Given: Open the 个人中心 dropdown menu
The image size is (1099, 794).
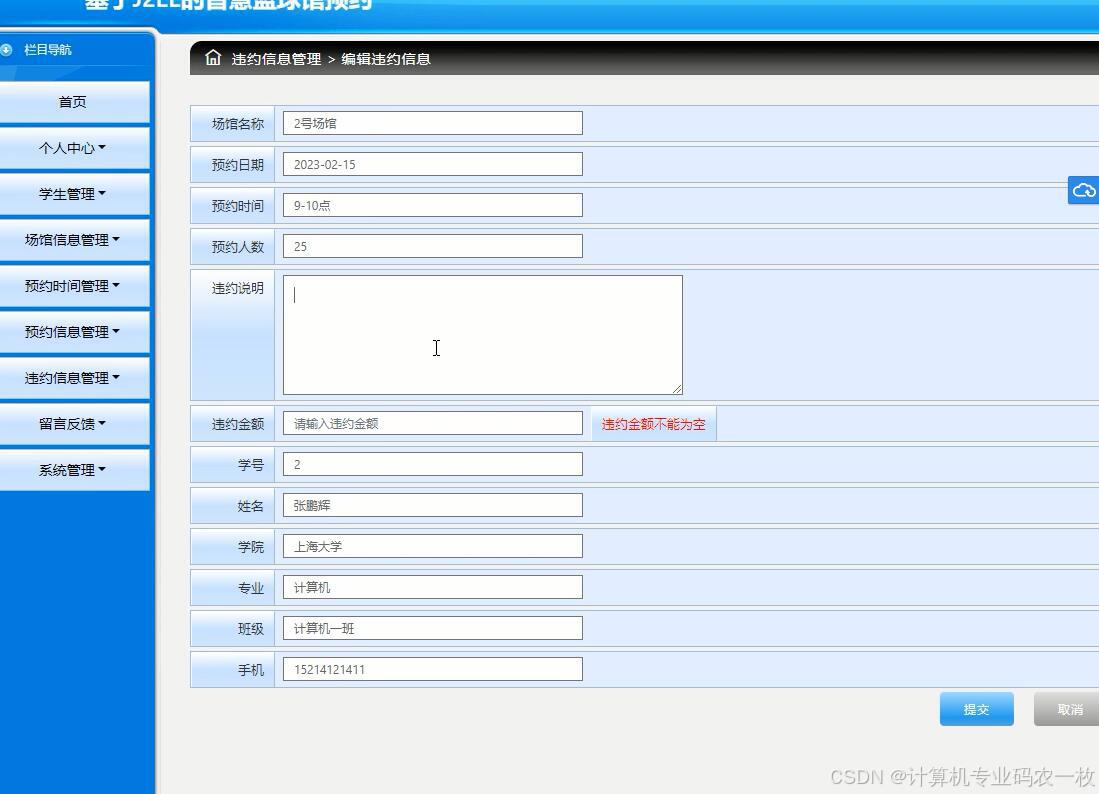Looking at the screenshot, I should coord(71,147).
